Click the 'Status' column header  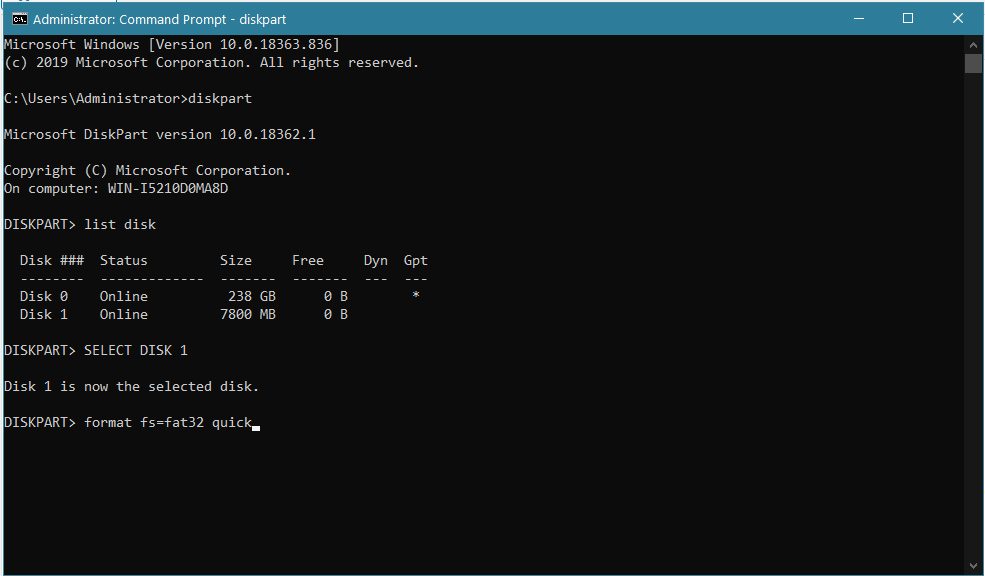coord(124,261)
